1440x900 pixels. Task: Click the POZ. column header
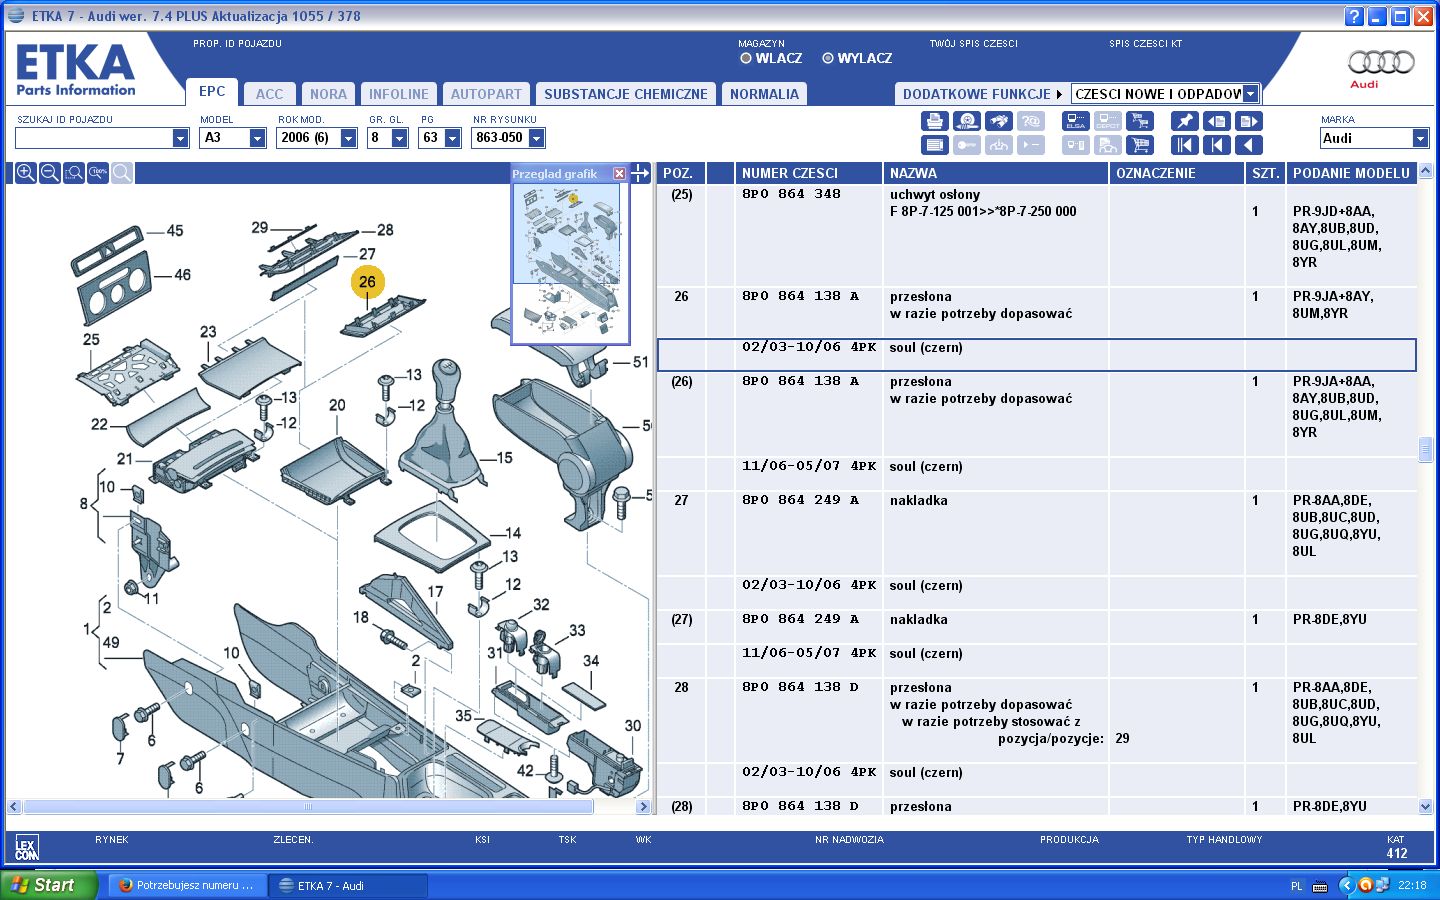(681, 173)
